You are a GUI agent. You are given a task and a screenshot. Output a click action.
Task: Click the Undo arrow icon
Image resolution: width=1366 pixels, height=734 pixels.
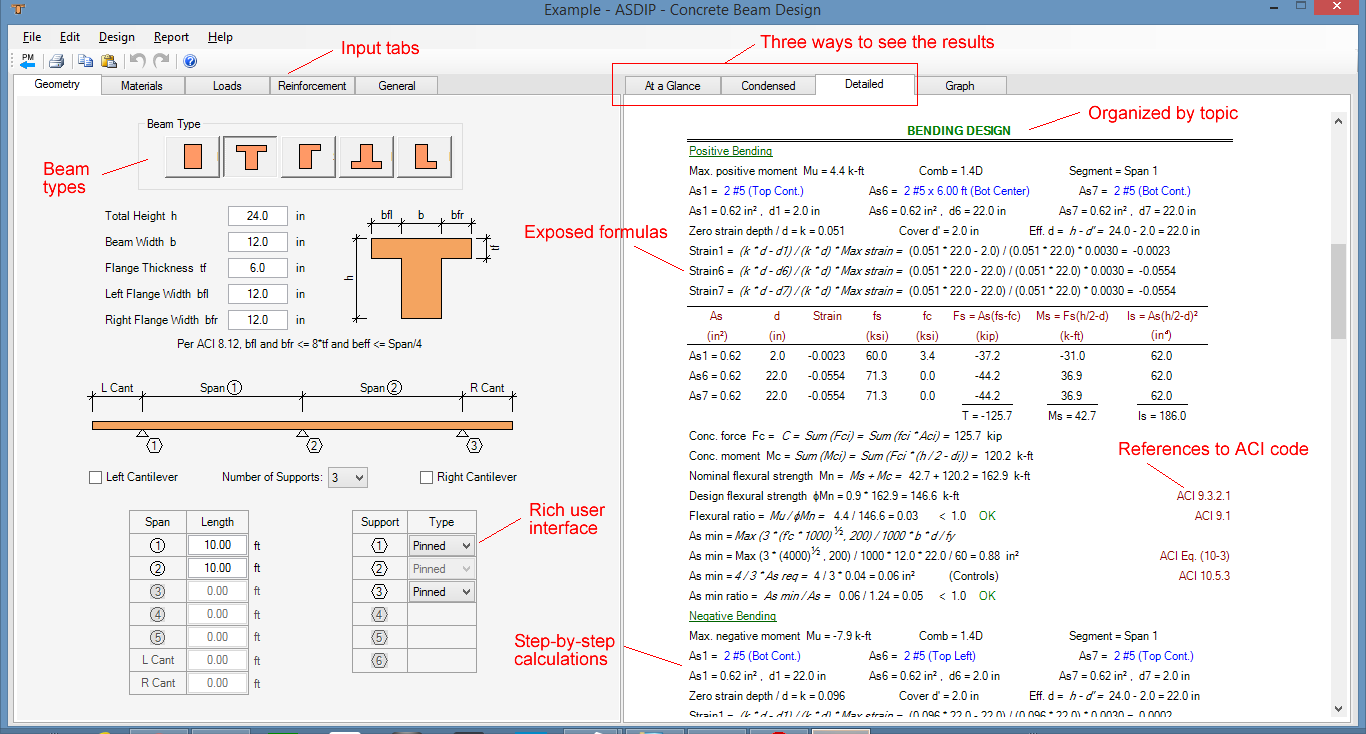[x=138, y=61]
